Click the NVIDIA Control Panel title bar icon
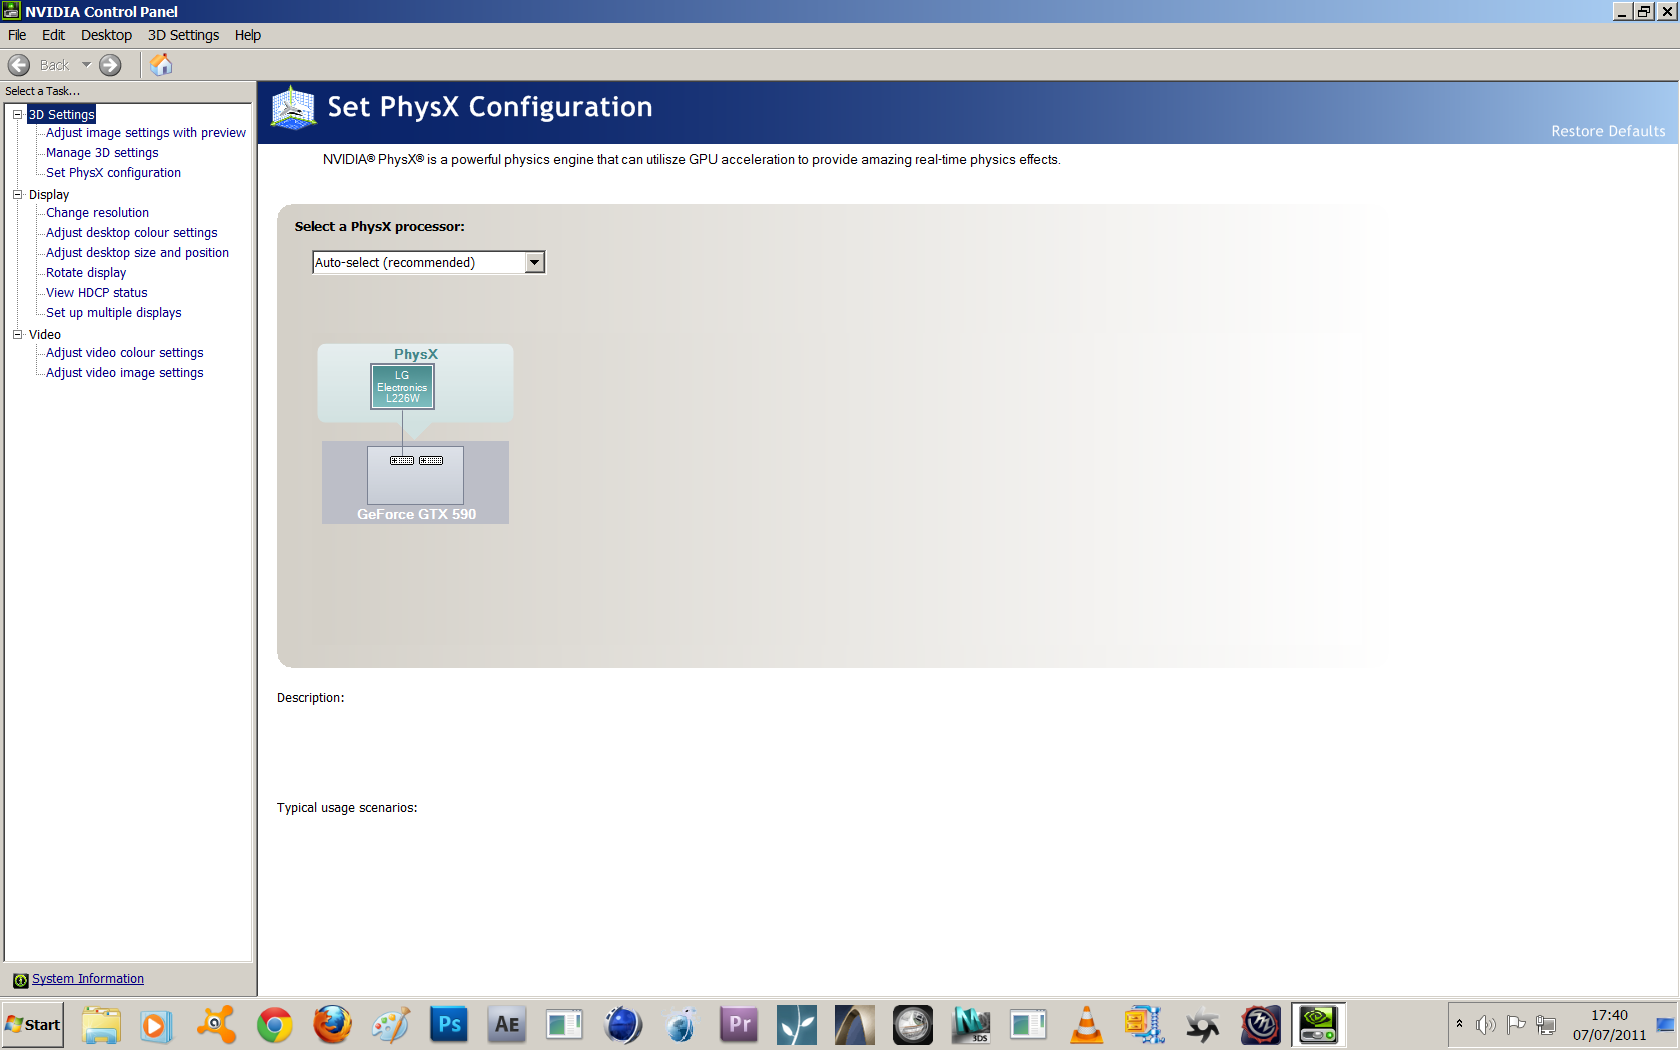Screen dimensions: 1680x1050 tap(11, 11)
